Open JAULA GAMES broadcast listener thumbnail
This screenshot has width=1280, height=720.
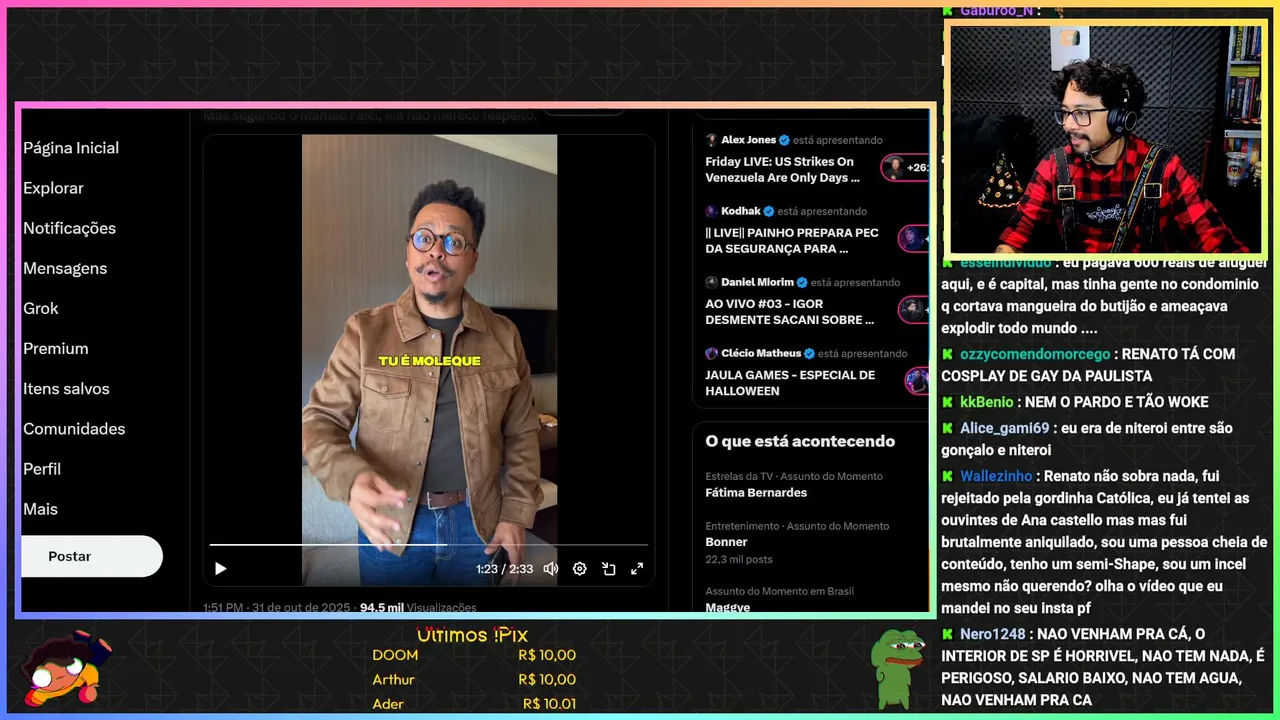click(x=917, y=380)
